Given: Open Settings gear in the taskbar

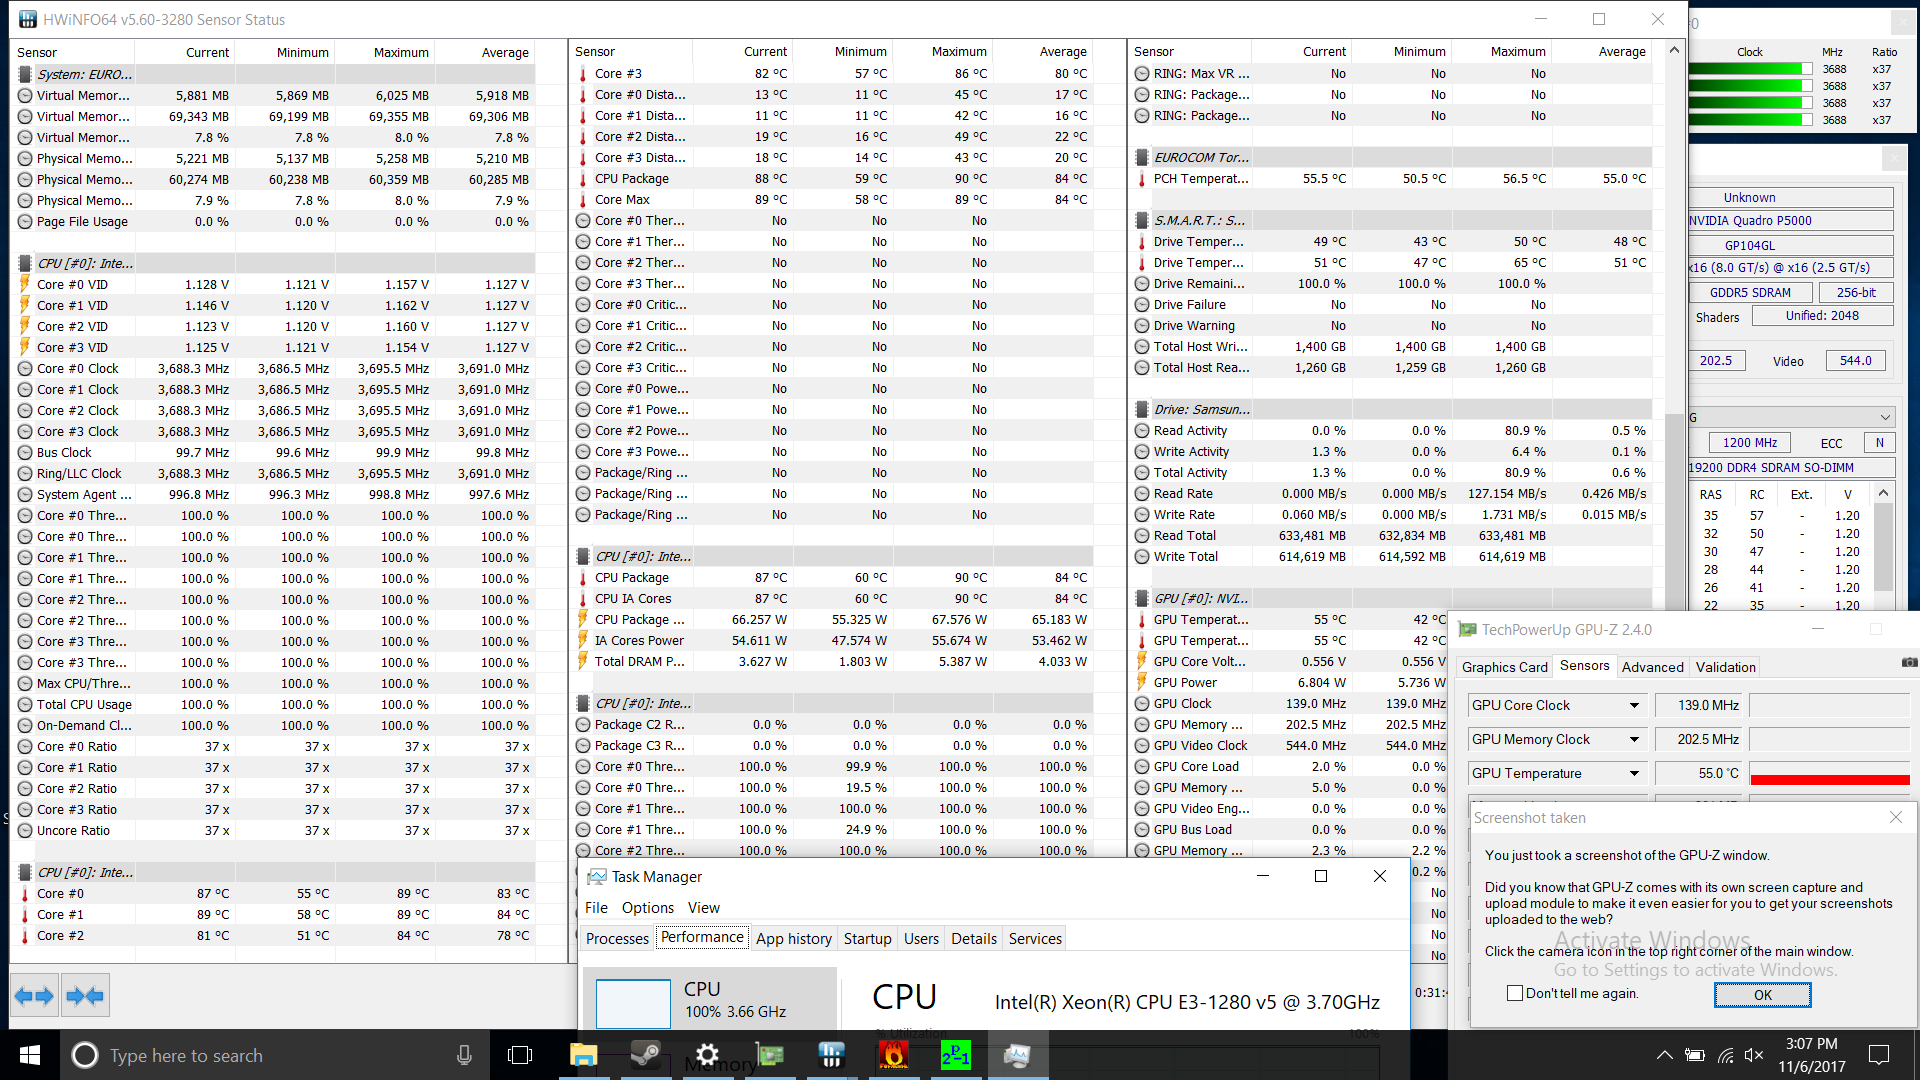Looking at the screenshot, I should point(707,1055).
